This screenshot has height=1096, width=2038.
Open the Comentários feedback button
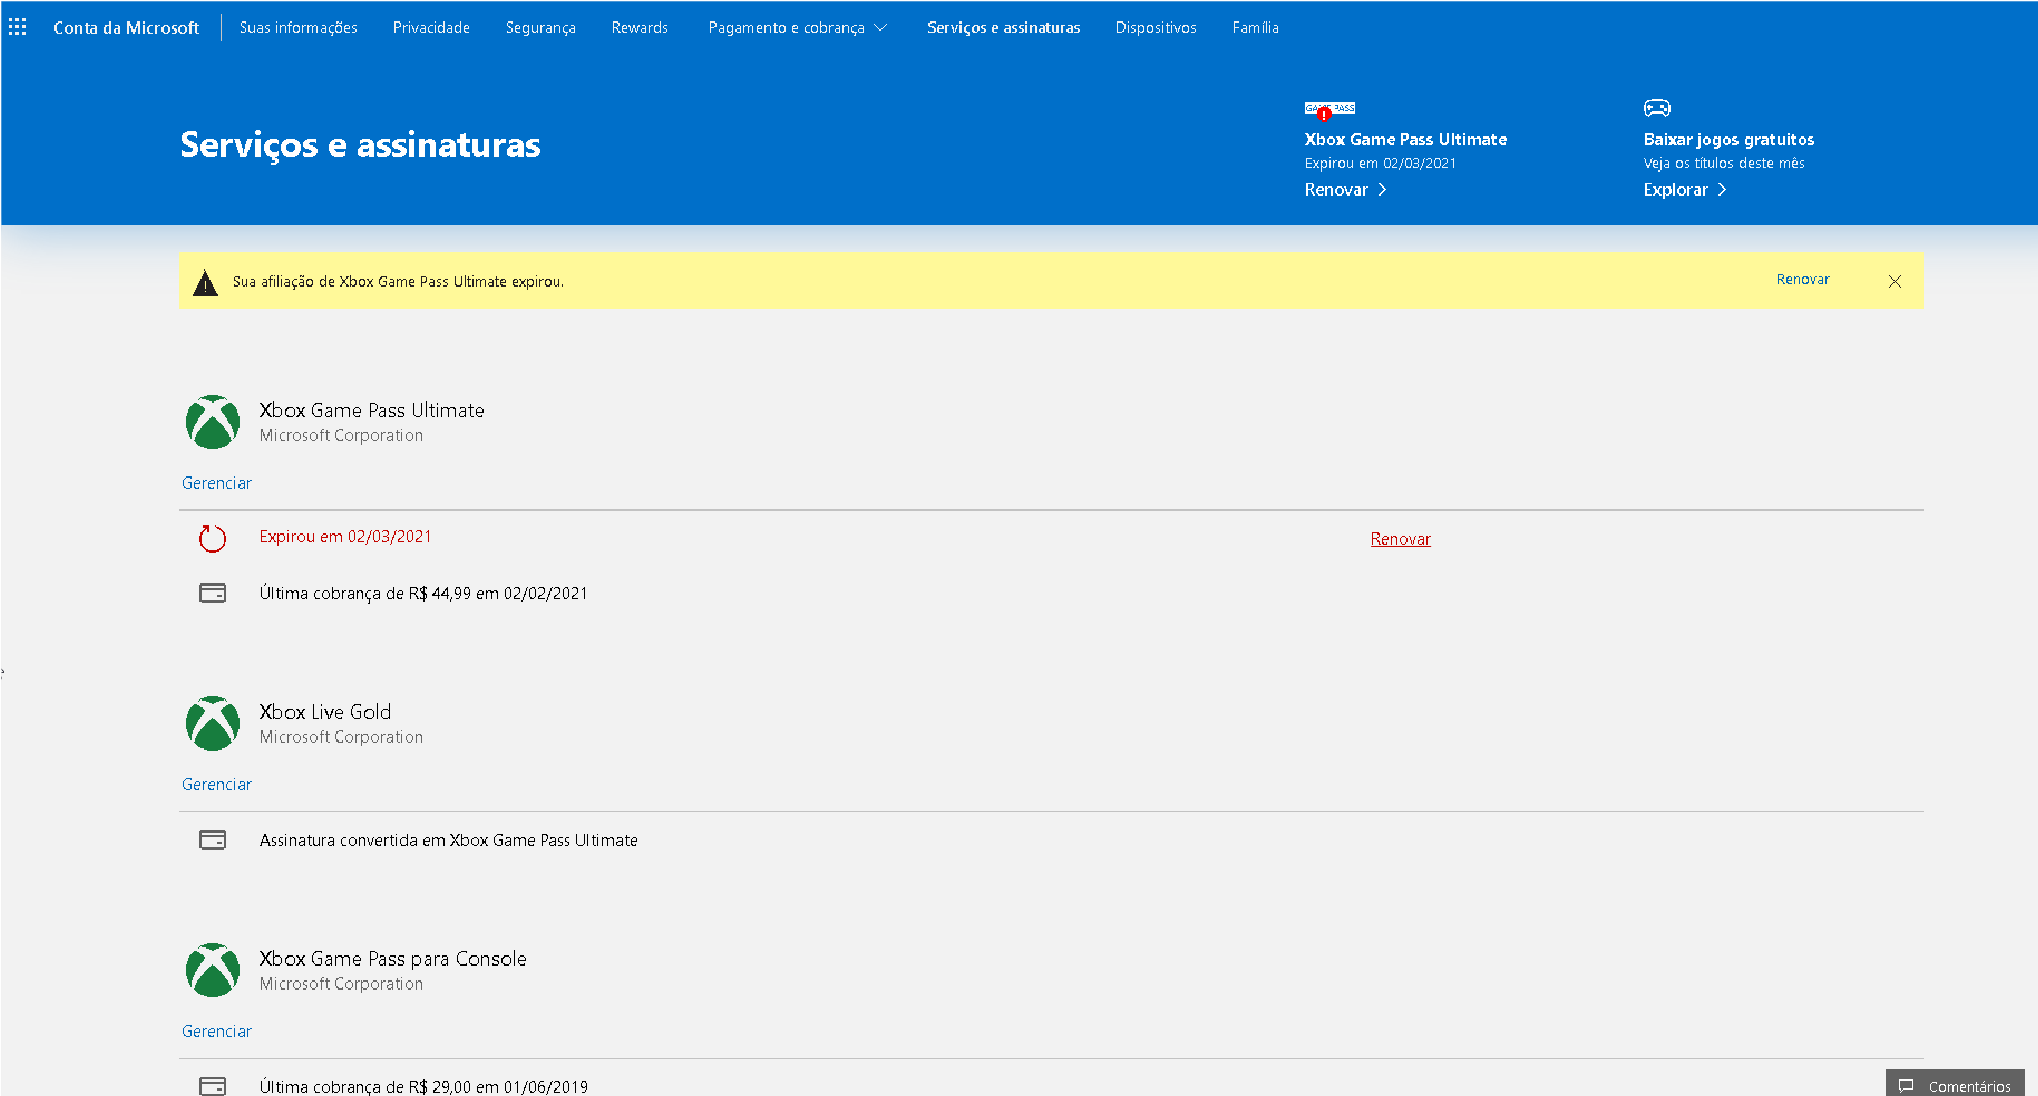coord(1955,1083)
